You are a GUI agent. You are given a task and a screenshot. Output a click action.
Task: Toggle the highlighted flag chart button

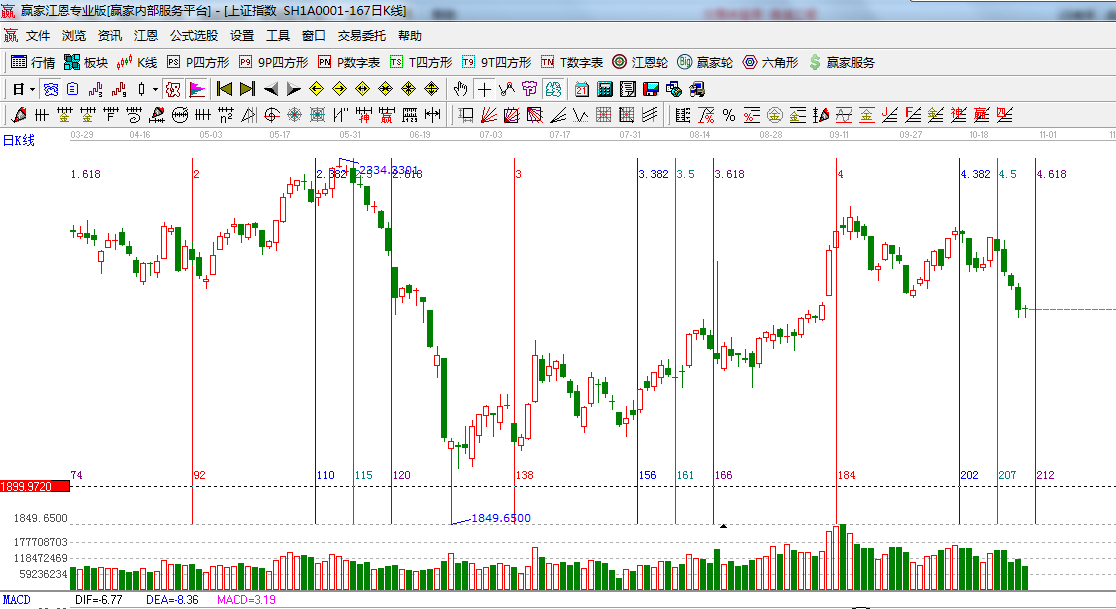coord(197,89)
